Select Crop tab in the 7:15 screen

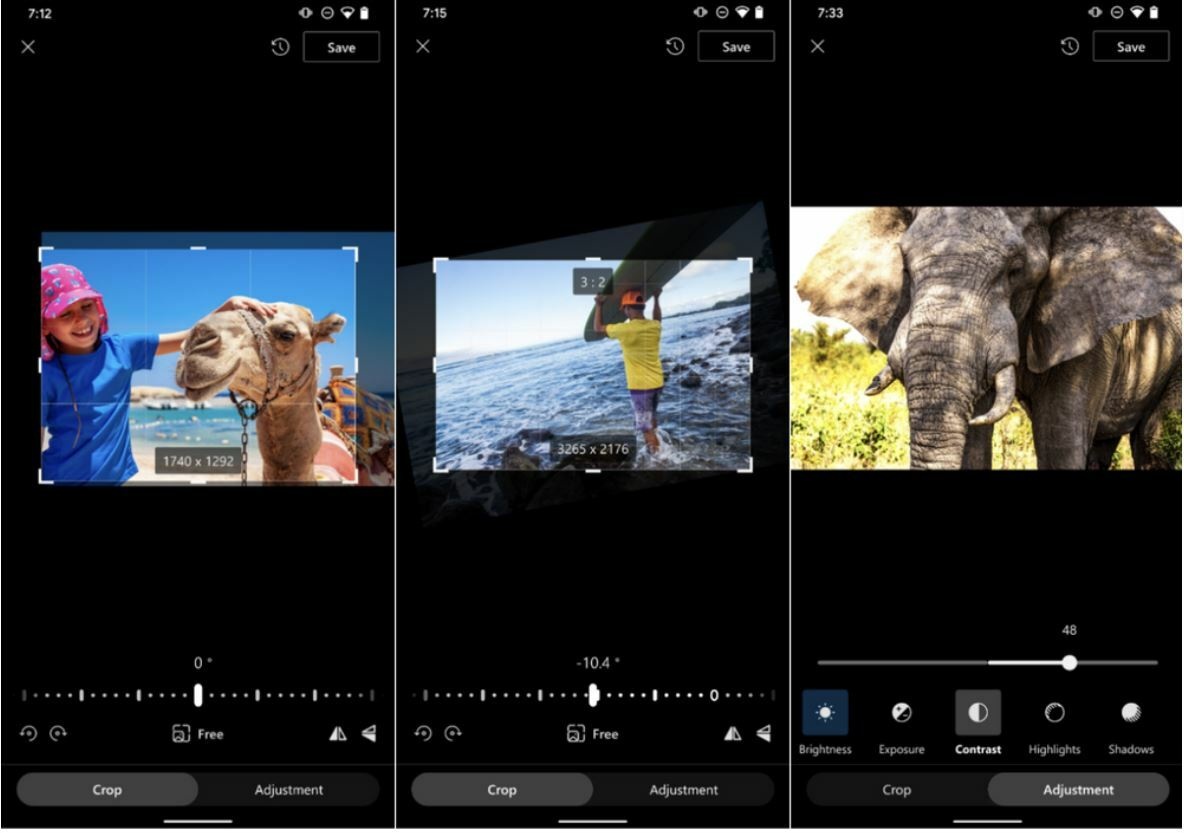[502, 789]
